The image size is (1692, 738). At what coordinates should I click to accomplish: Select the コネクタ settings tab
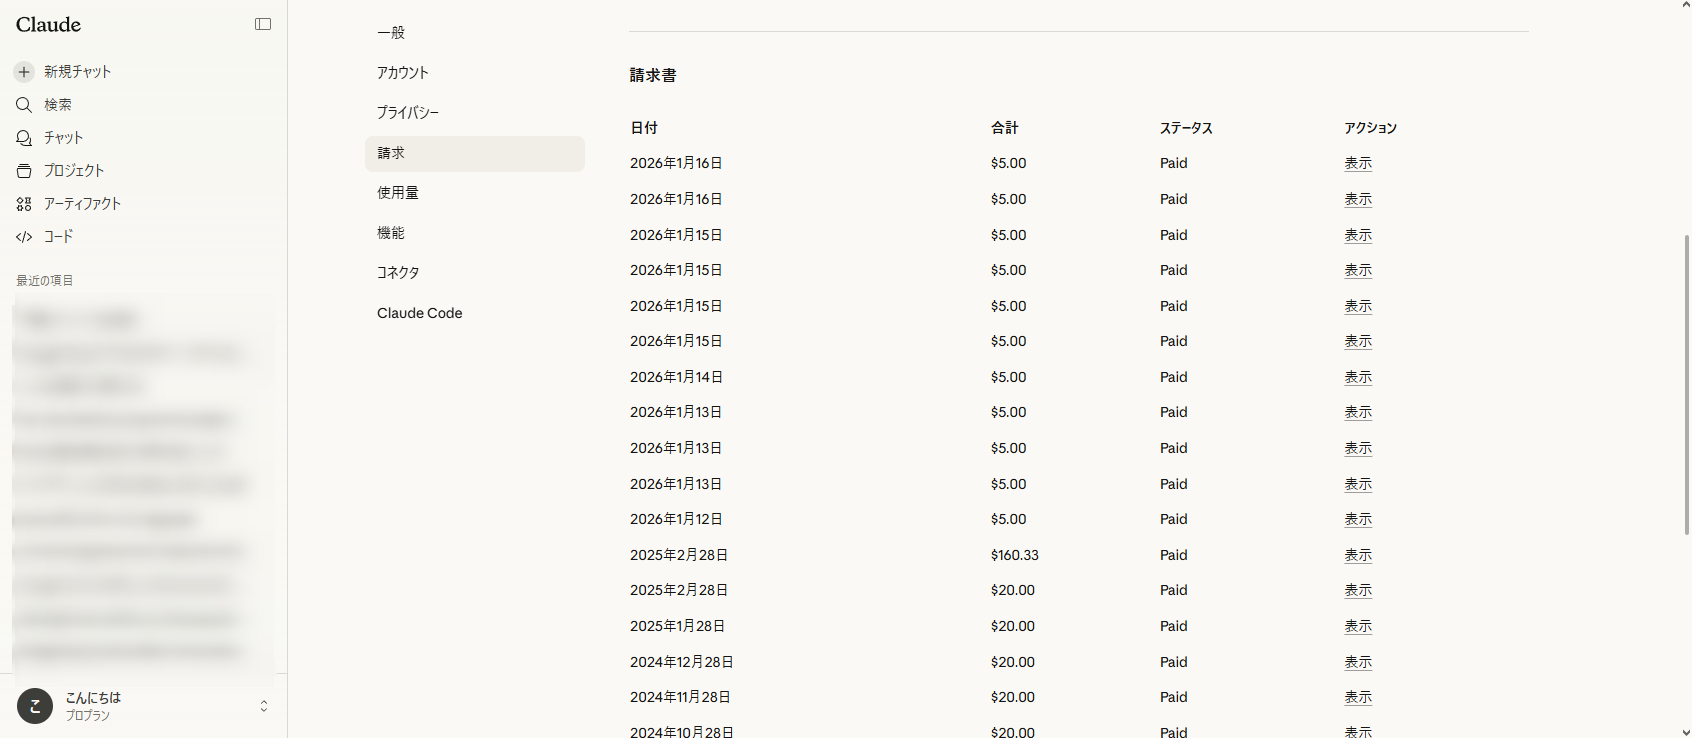pos(475,273)
